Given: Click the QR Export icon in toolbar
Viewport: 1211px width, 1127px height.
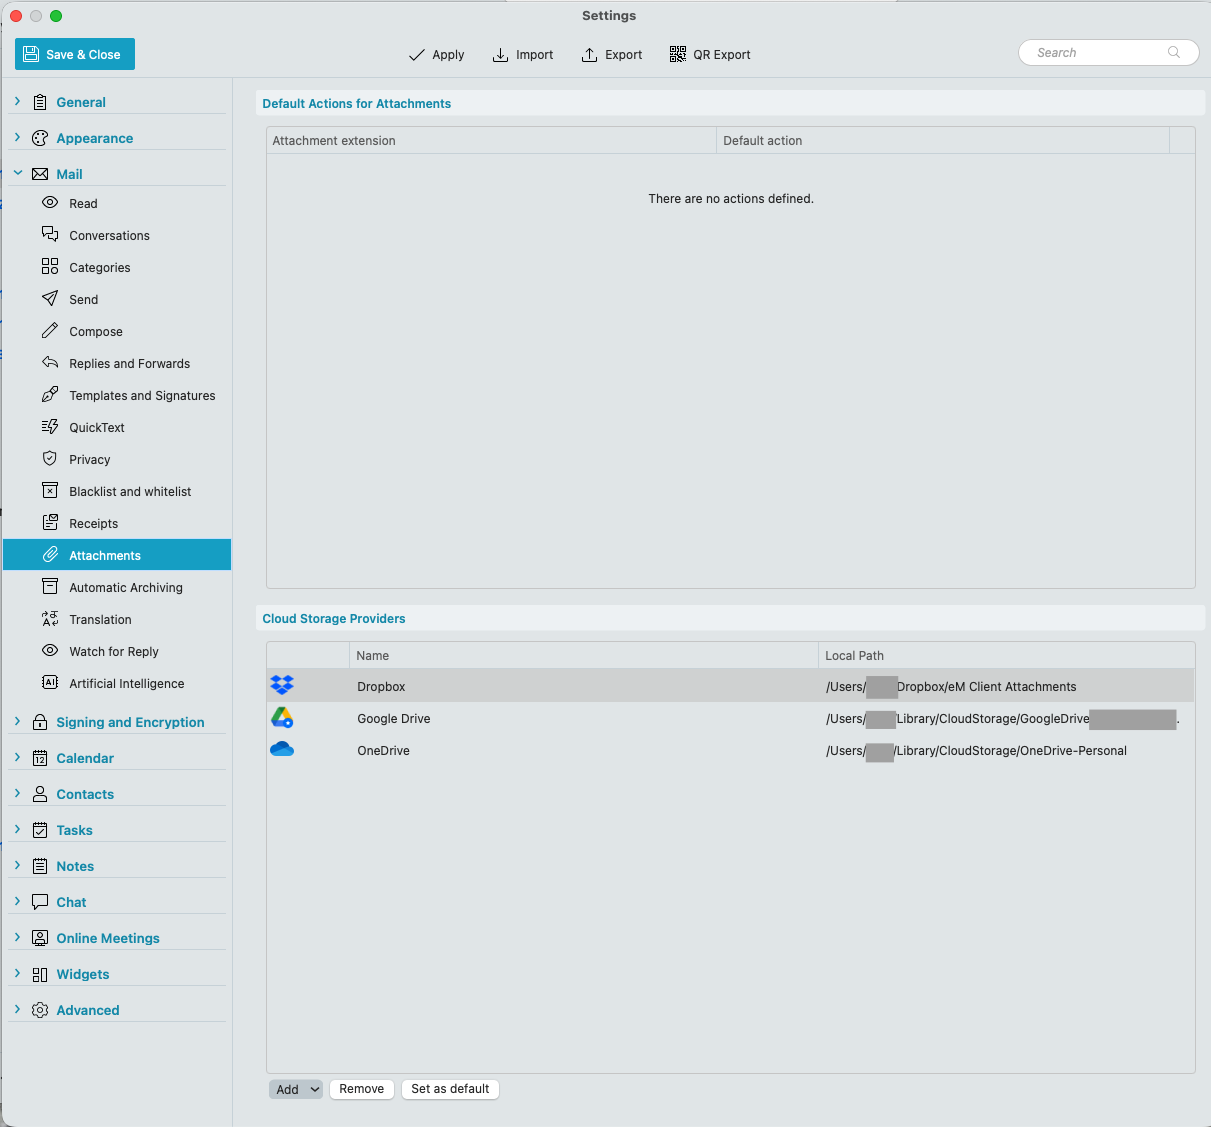Looking at the screenshot, I should (678, 54).
